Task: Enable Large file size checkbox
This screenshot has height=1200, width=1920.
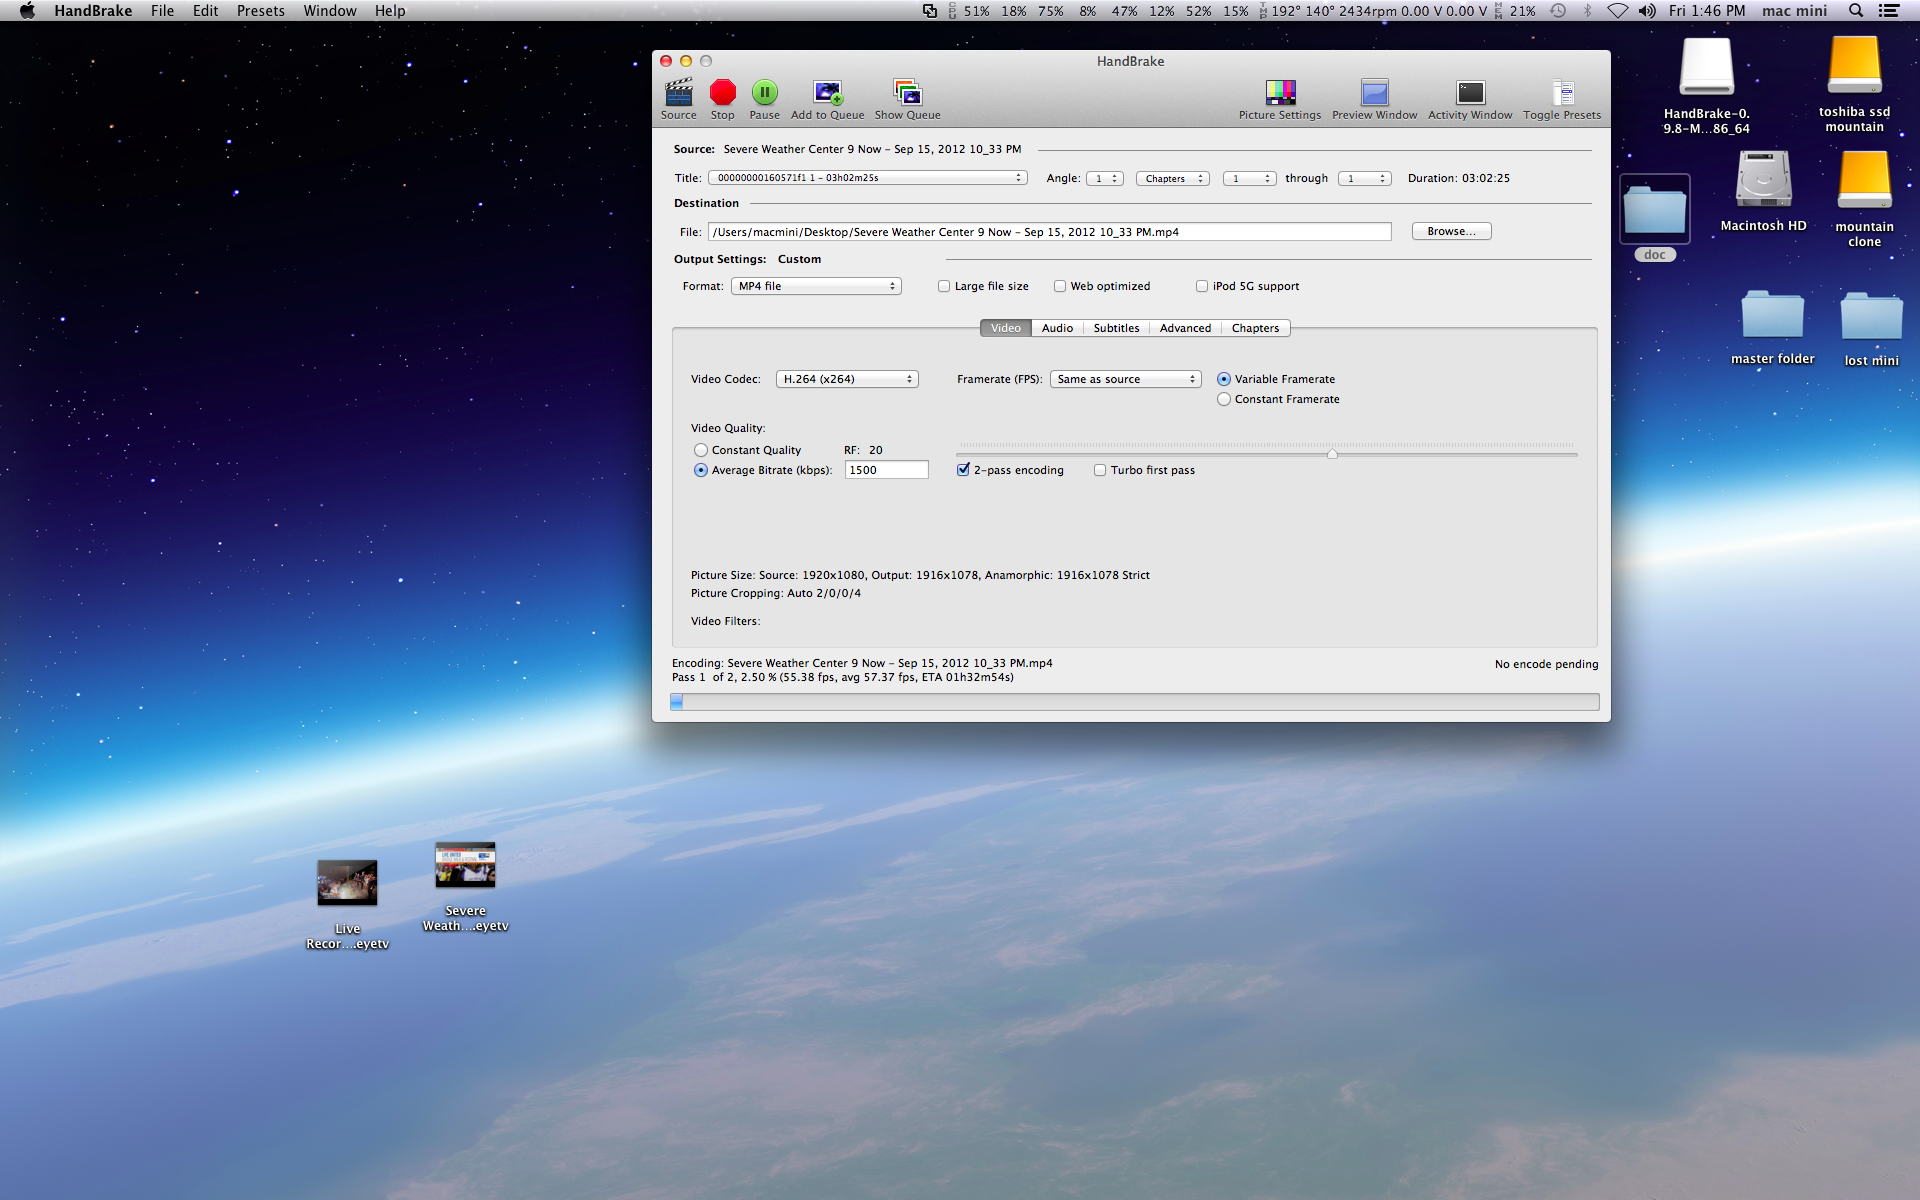Action: (x=943, y=286)
